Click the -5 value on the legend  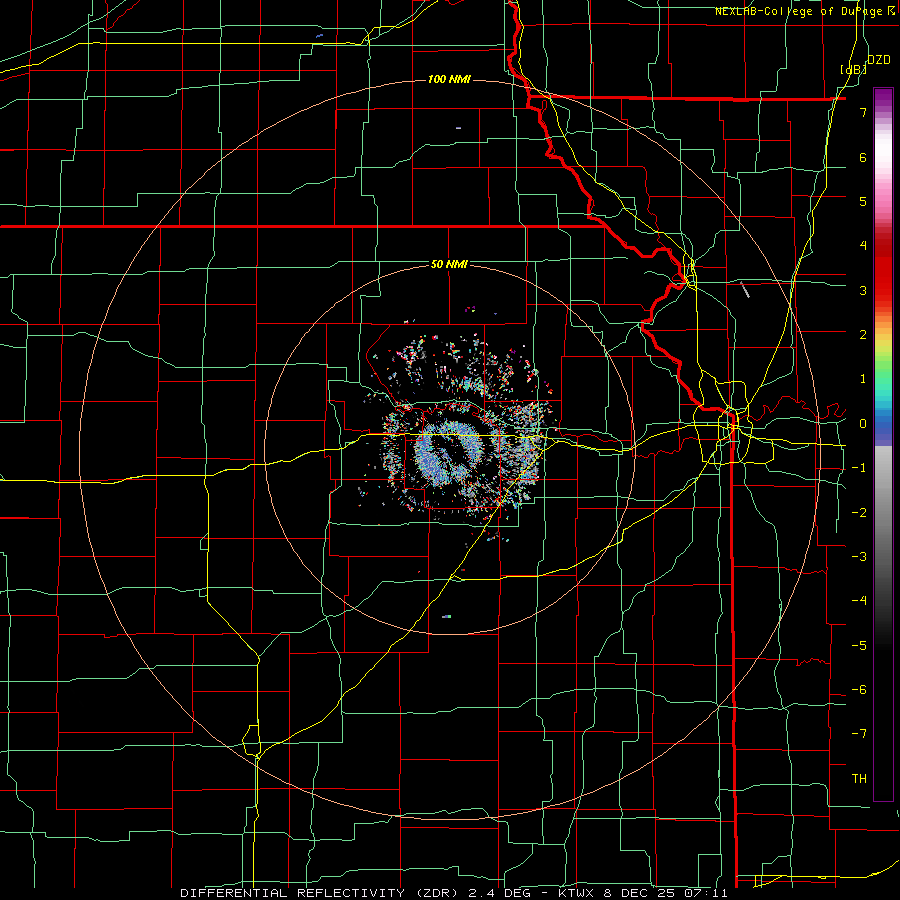[x=859, y=646]
